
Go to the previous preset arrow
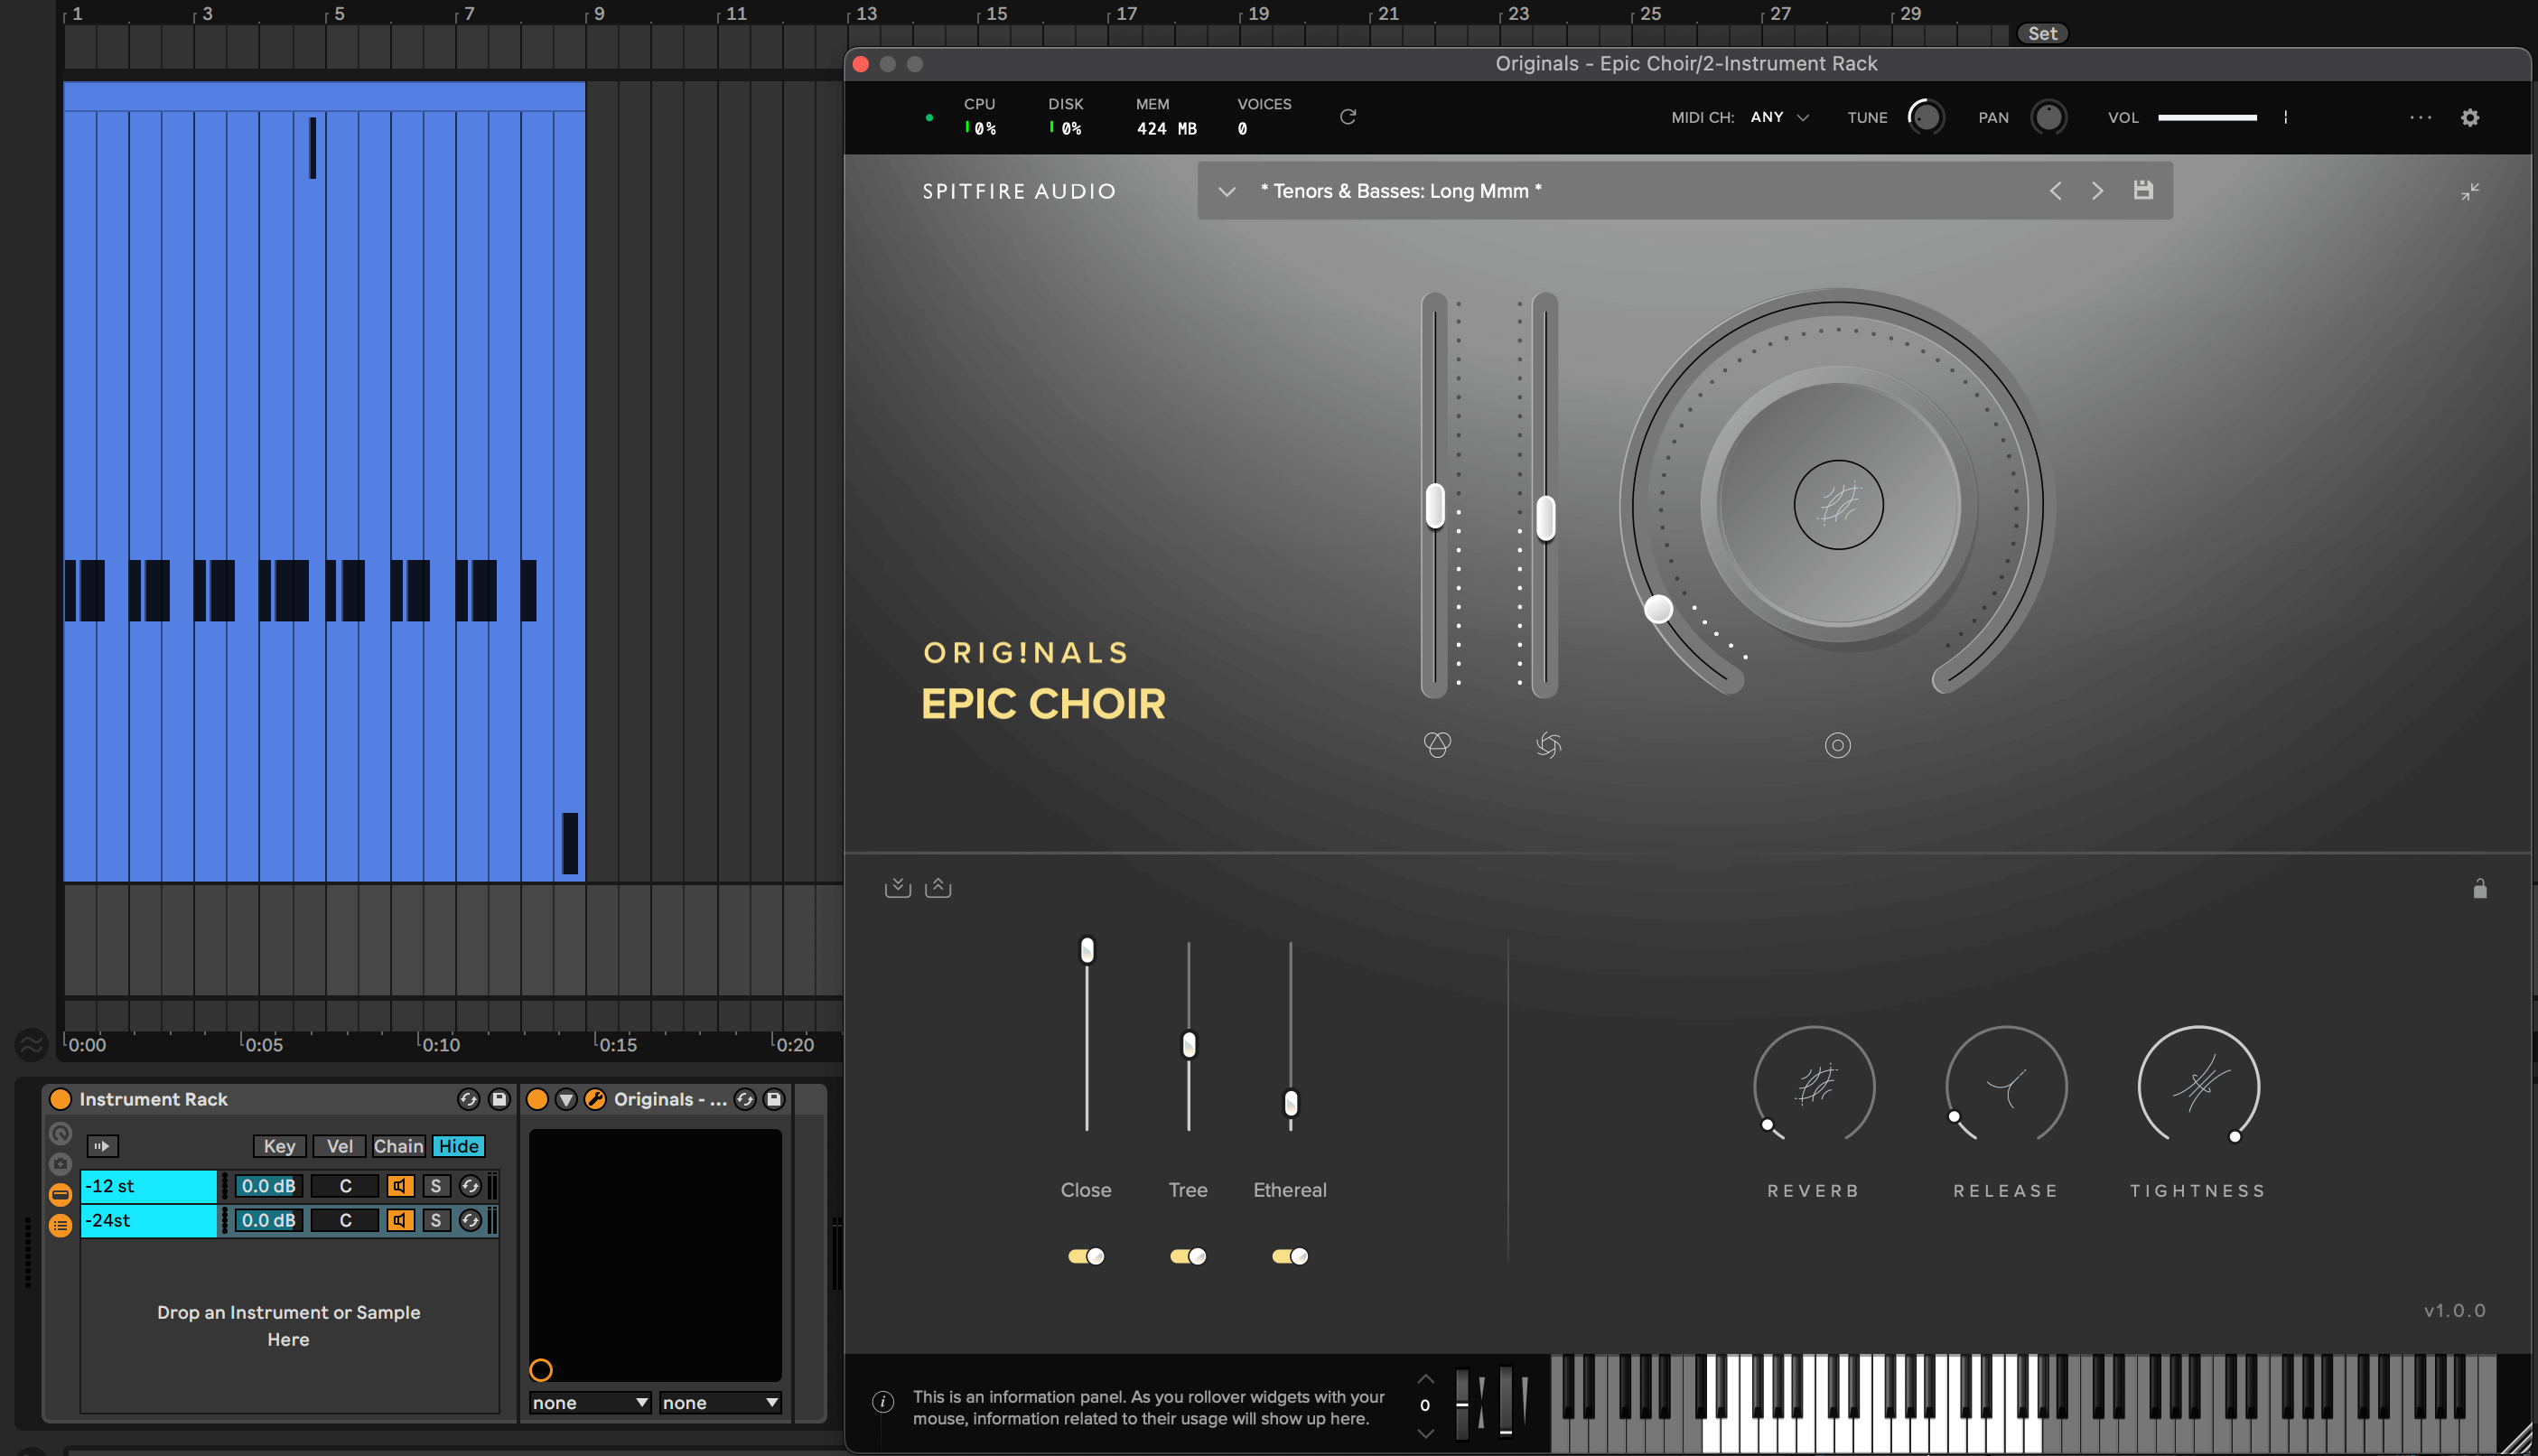pos(2055,190)
